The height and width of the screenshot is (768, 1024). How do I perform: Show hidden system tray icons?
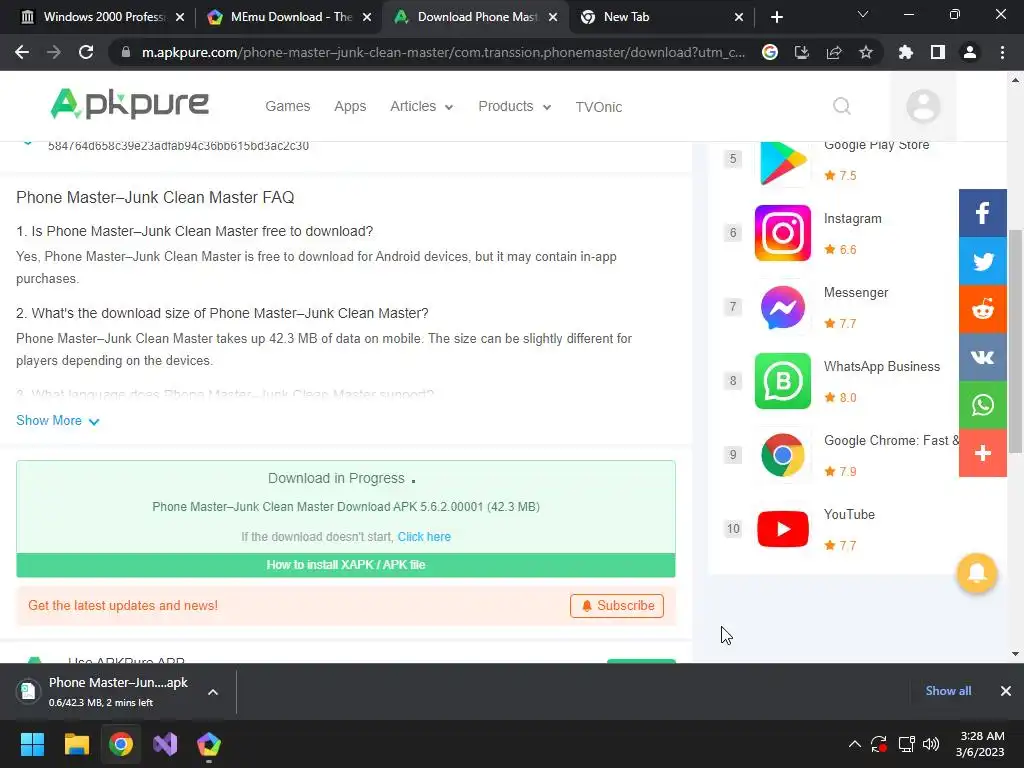tap(854, 744)
